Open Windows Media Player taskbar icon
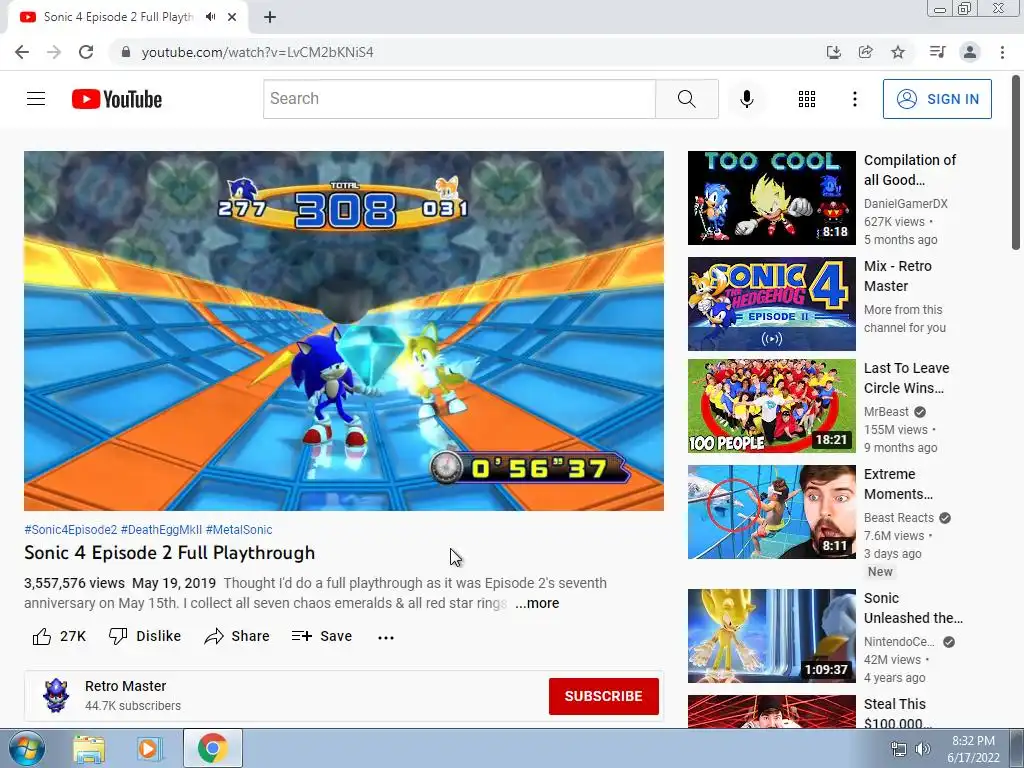 tap(150, 749)
